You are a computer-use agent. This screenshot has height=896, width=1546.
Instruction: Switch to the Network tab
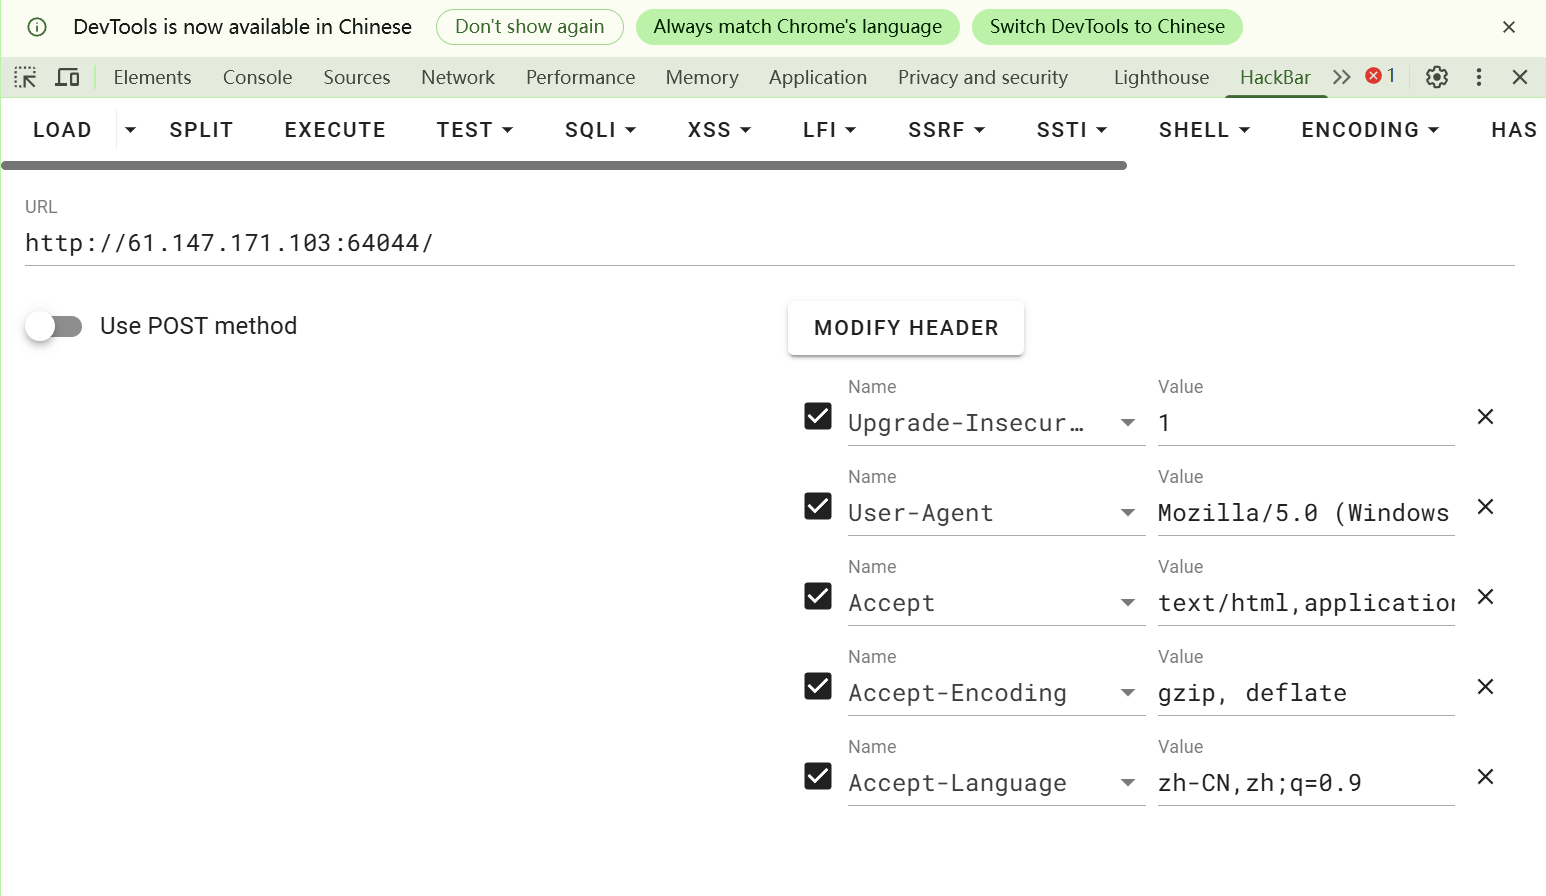pyautogui.click(x=457, y=77)
